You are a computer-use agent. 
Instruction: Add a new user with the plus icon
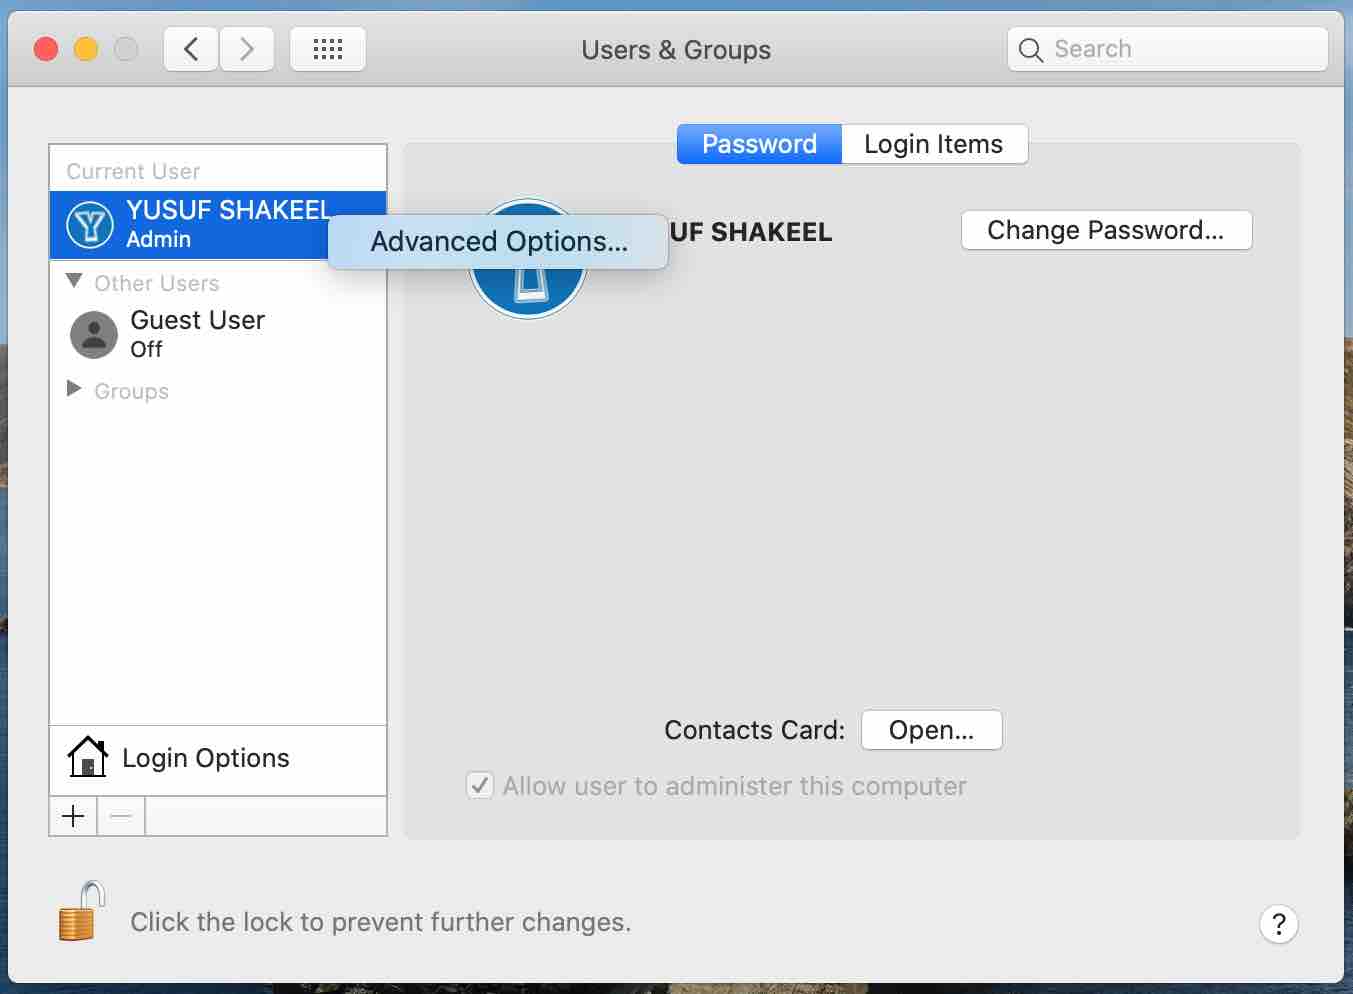(73, 816)
